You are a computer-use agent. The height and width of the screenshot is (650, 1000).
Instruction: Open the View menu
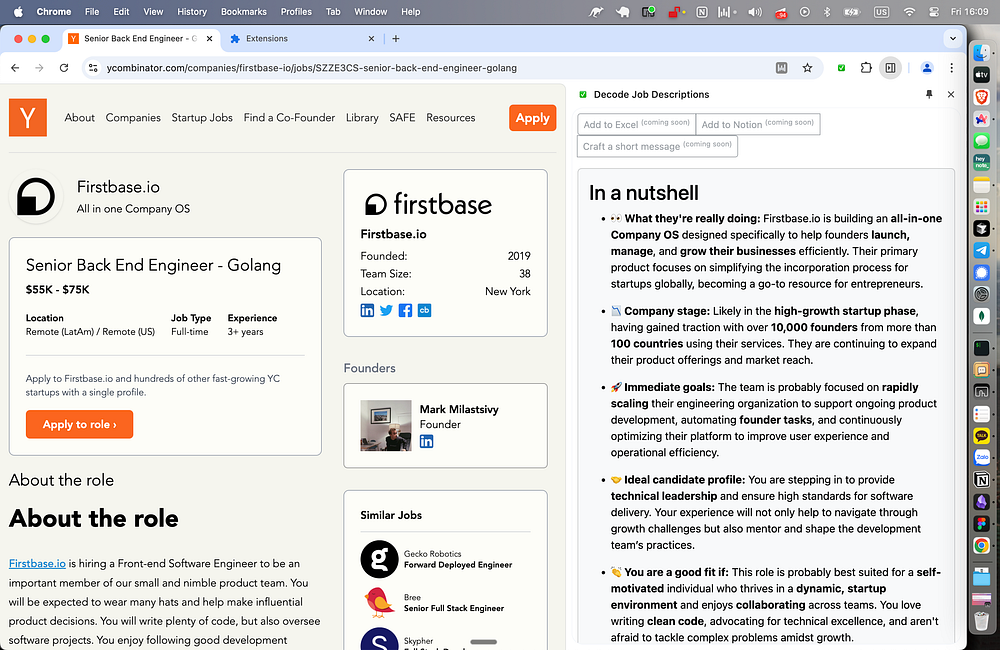153,11
